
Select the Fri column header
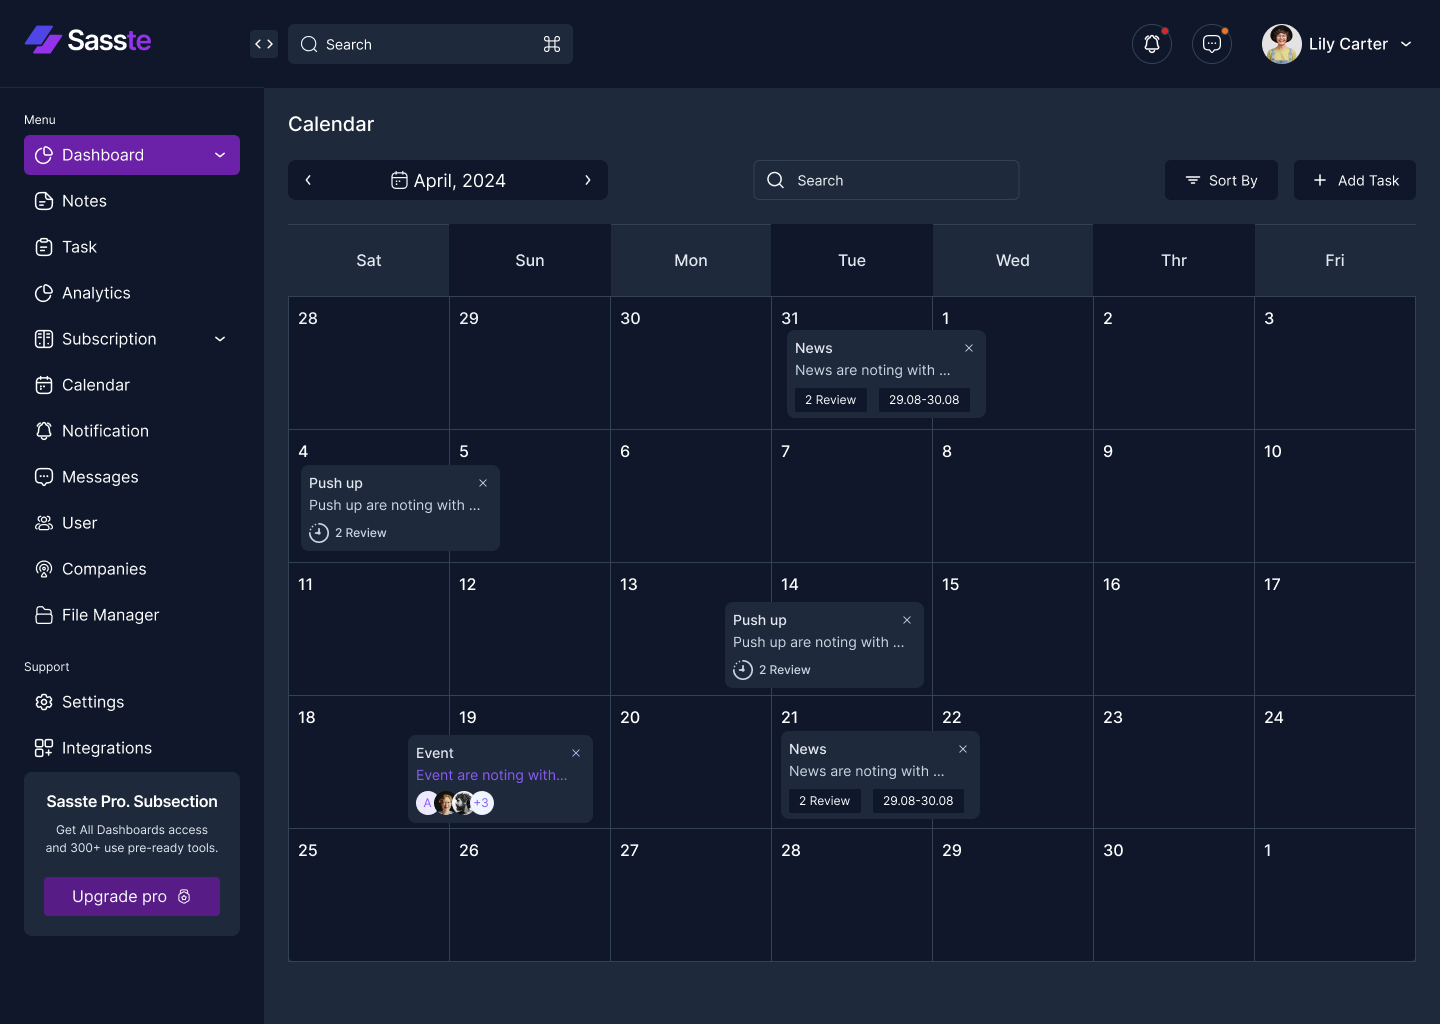[x=1335, y=260]
